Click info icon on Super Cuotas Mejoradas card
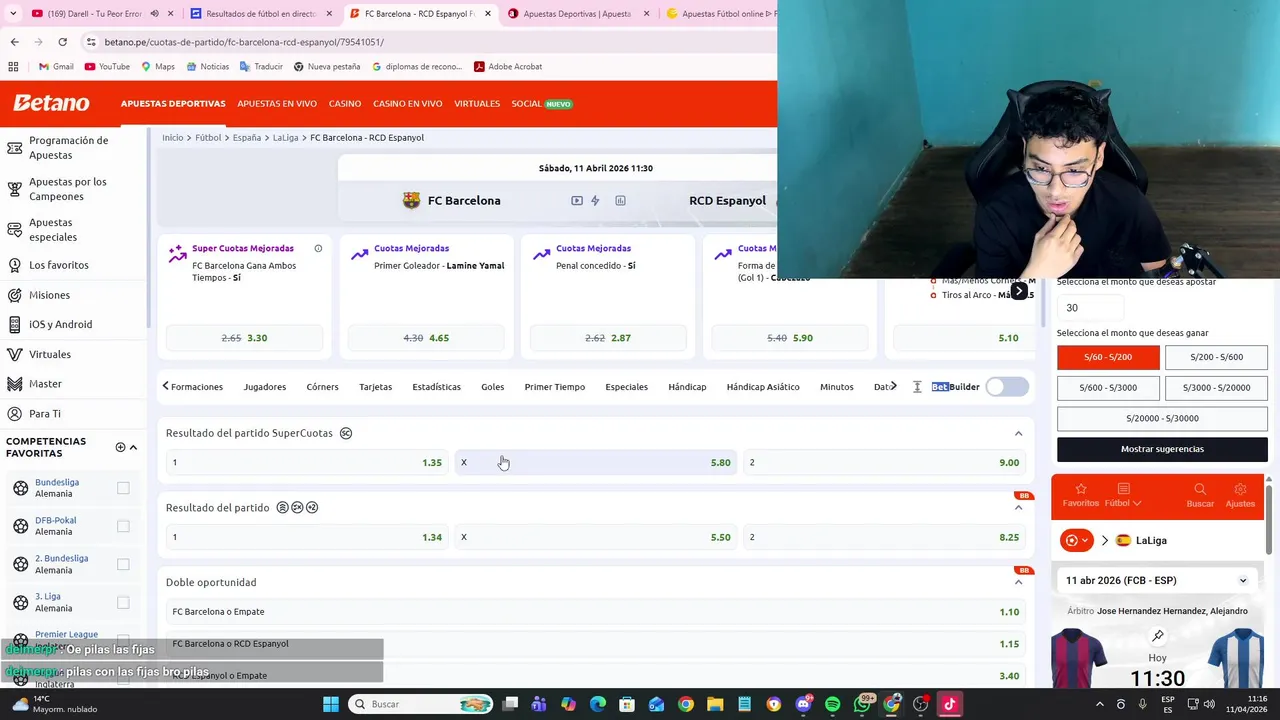The width and height of the screenshot is (1280, 720). coord(318,248)
